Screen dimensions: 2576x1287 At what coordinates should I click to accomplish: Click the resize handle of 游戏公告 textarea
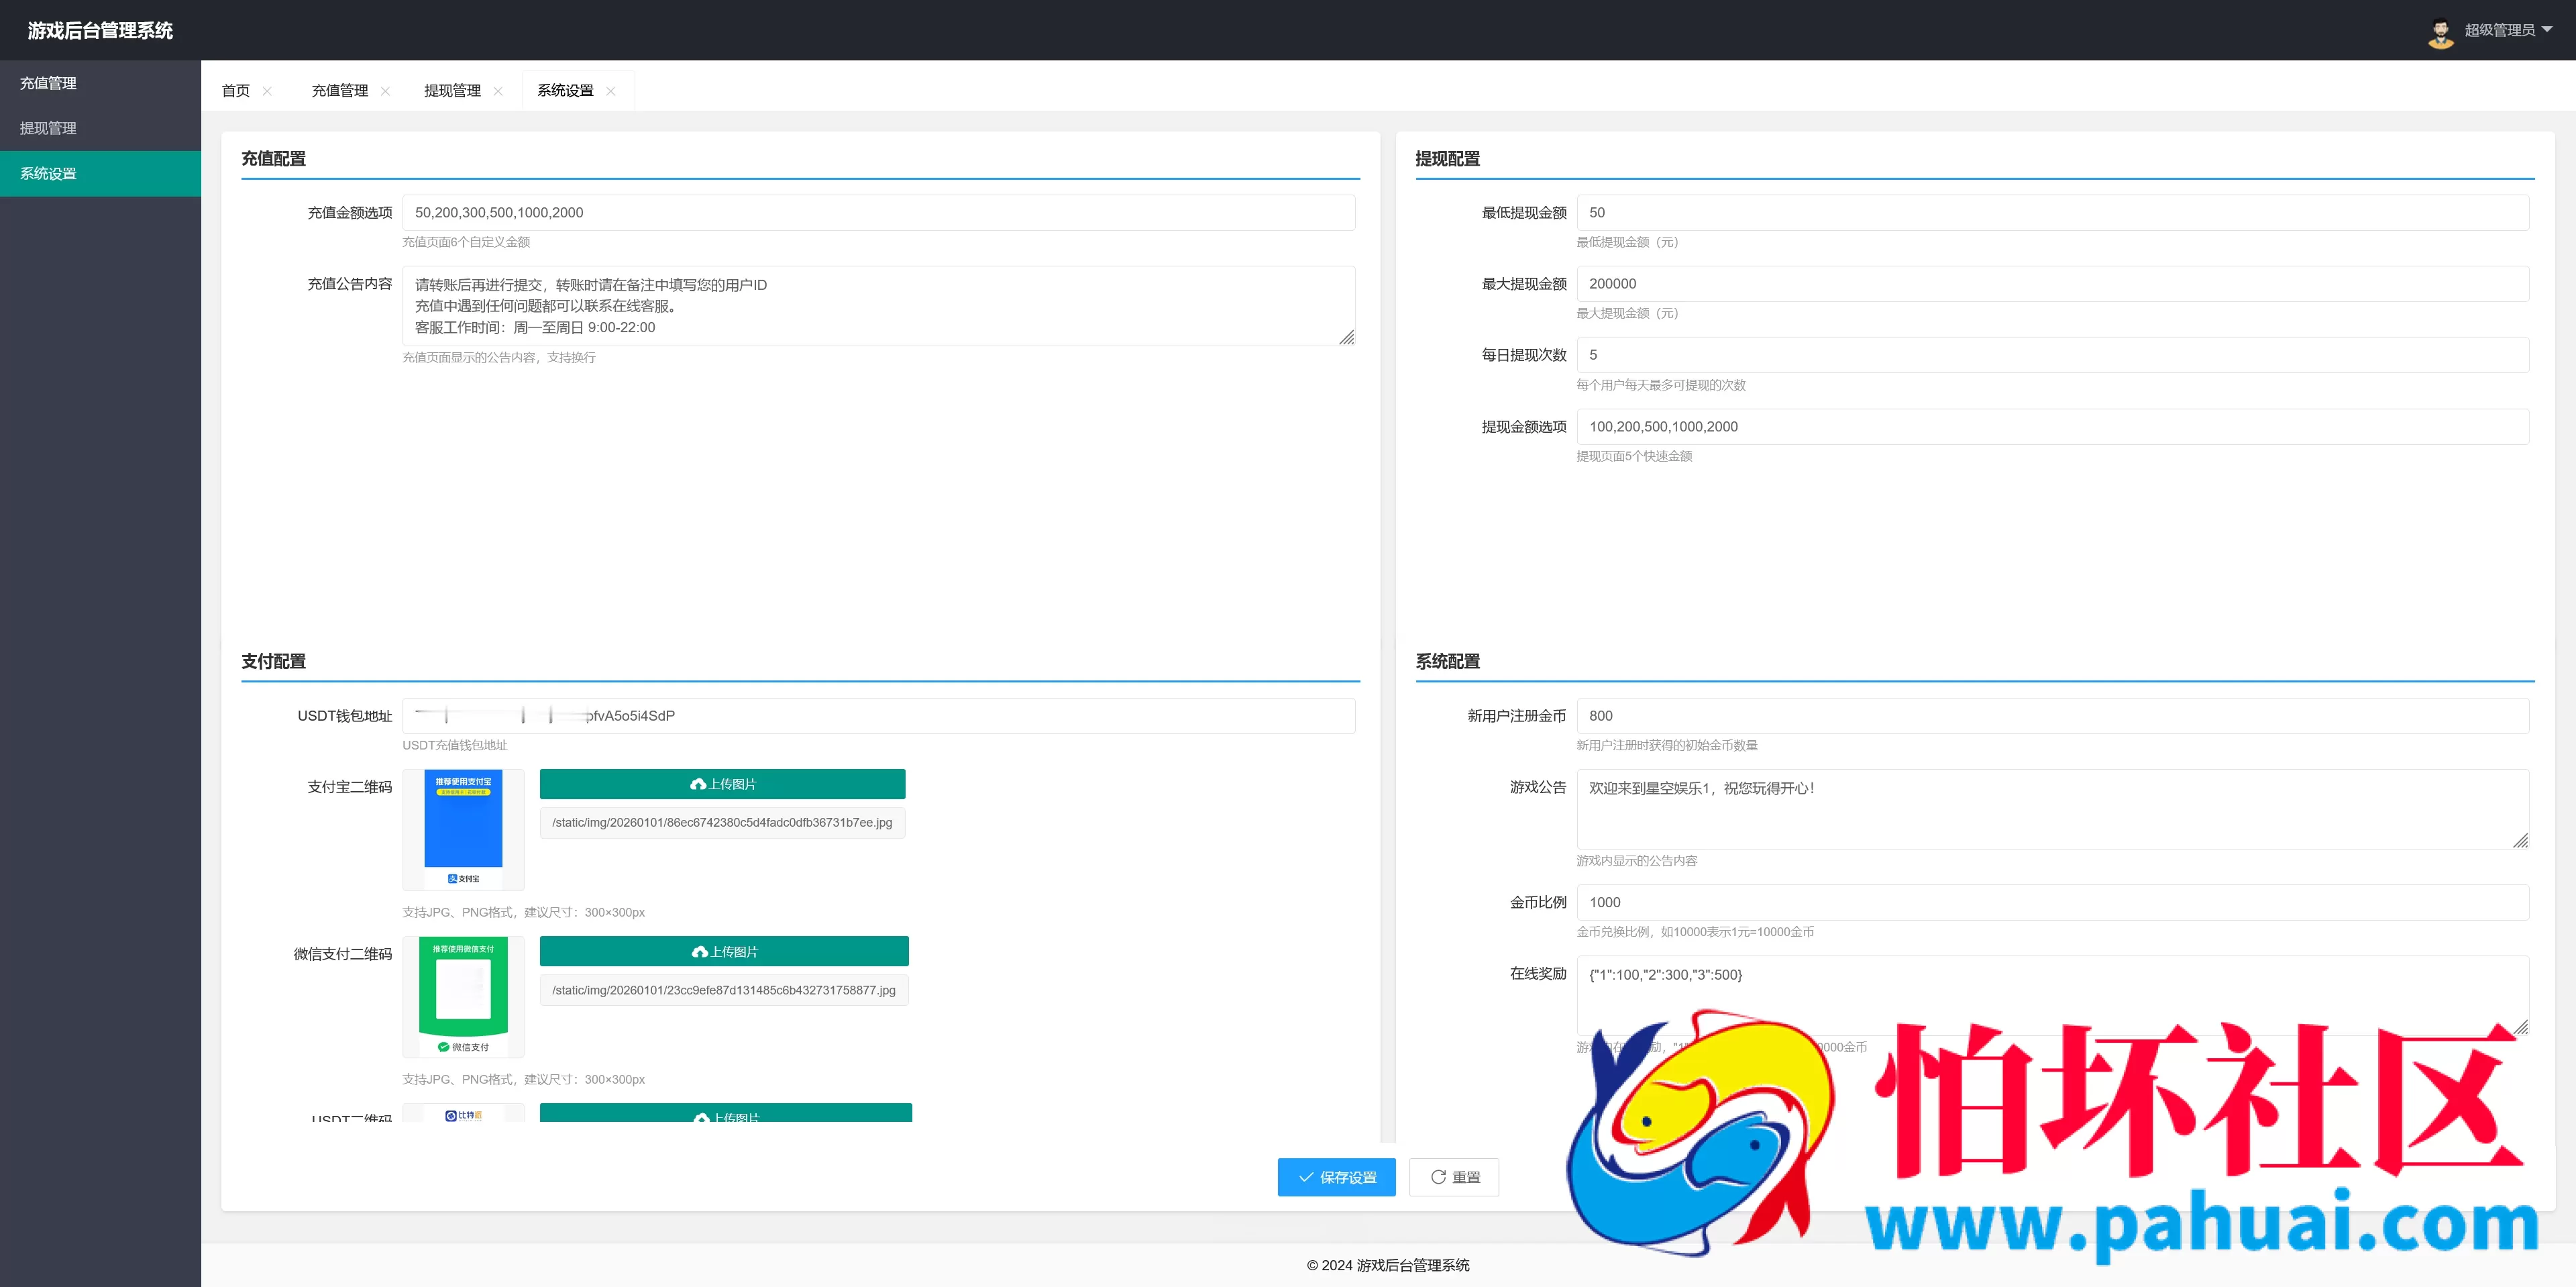click(x=2521, y=841)
